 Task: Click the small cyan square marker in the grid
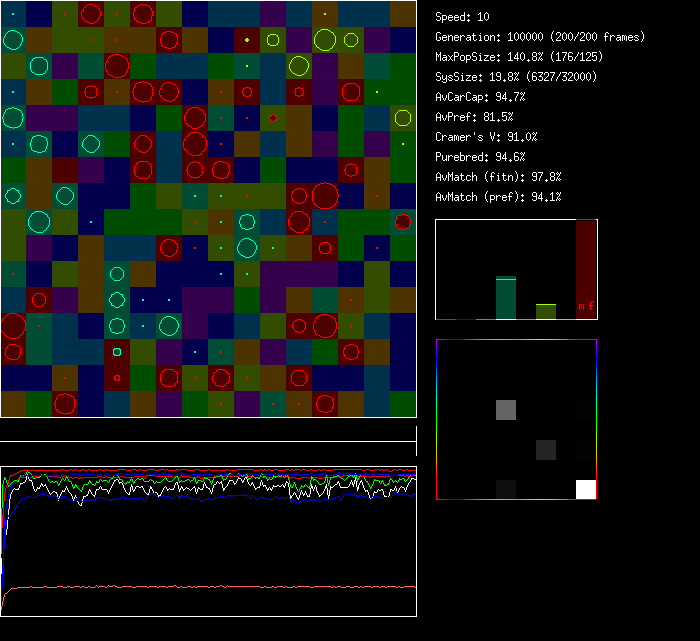(117, 351)
